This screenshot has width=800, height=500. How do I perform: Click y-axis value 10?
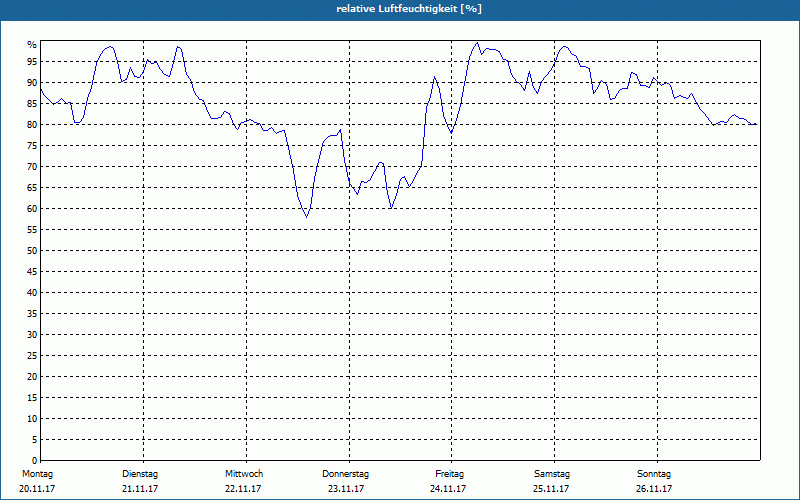pos(32,418)
